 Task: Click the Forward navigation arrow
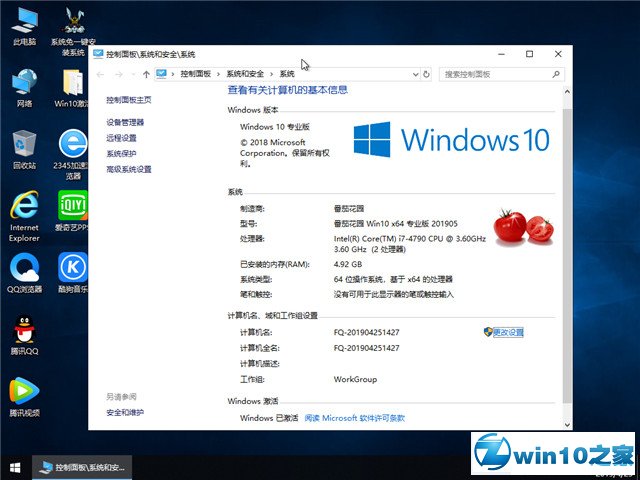coord(118,74)
